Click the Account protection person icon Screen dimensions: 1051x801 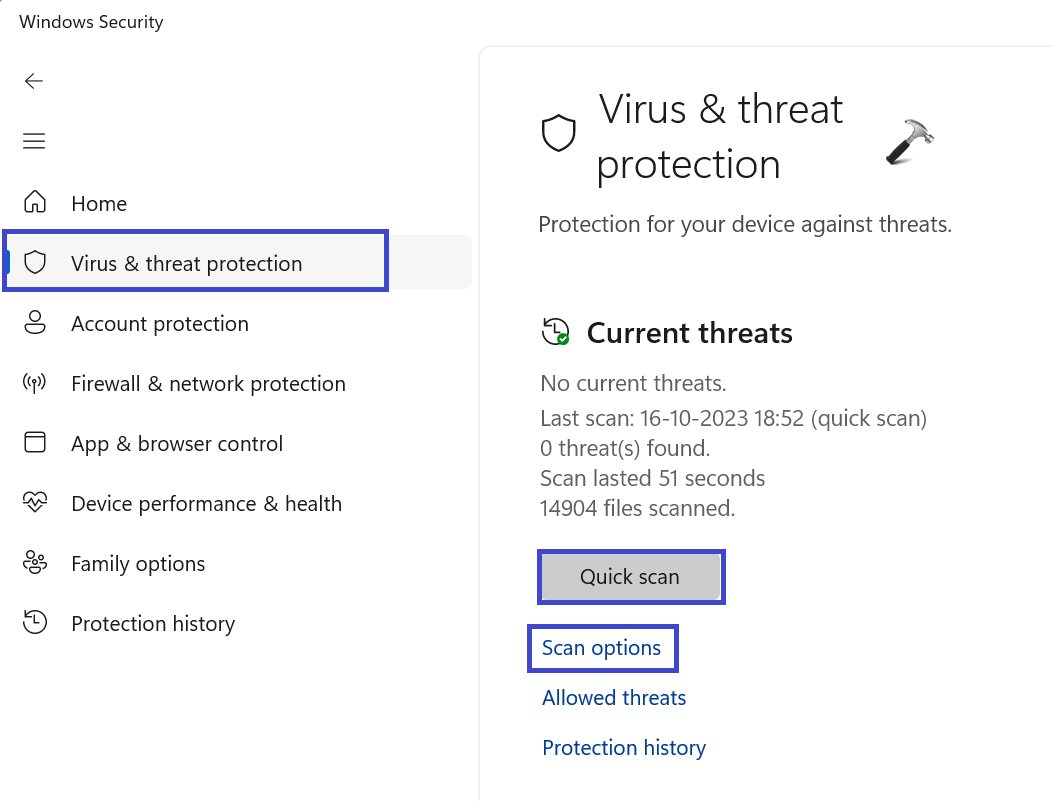(x=35, y=323)
